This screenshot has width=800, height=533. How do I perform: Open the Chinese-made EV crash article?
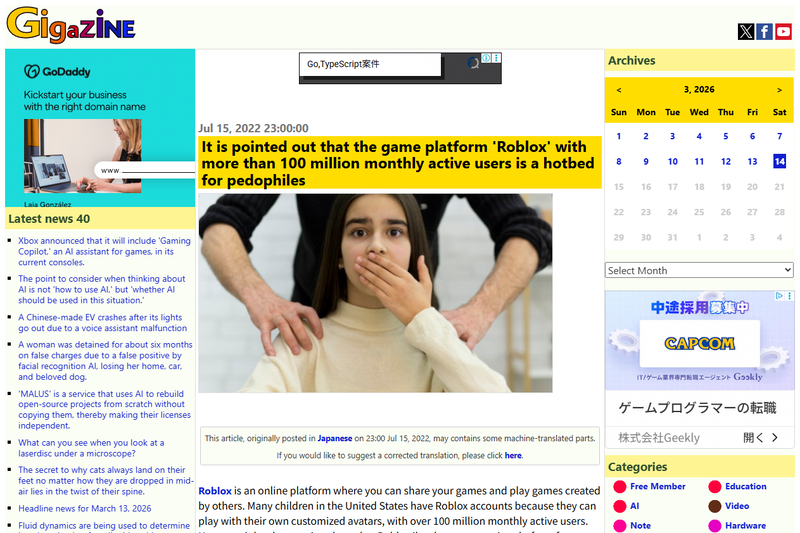(103, 323)
